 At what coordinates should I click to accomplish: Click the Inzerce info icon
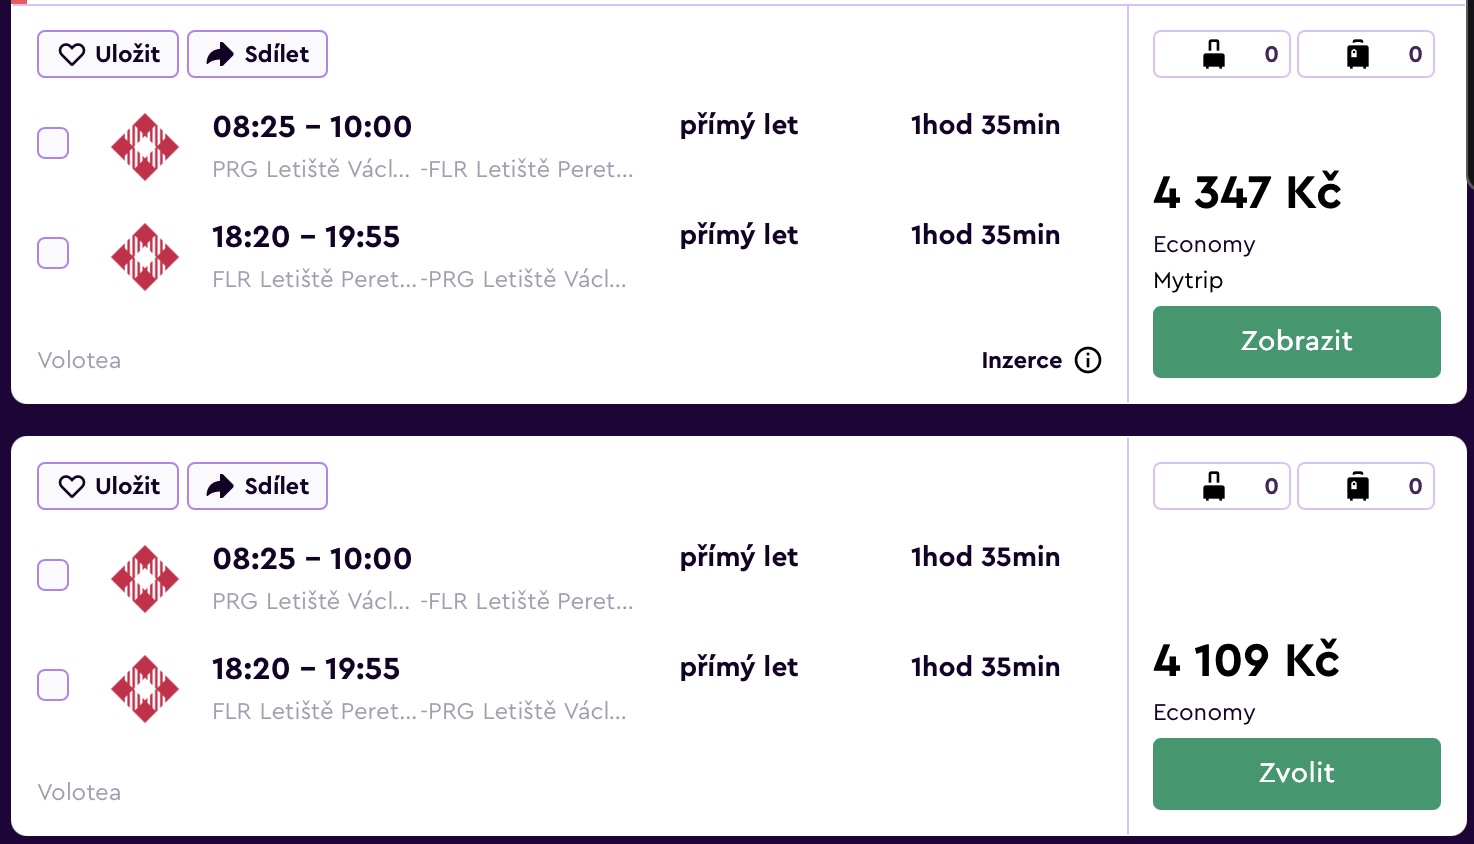pyautogui.click(x=1088, y=360)
